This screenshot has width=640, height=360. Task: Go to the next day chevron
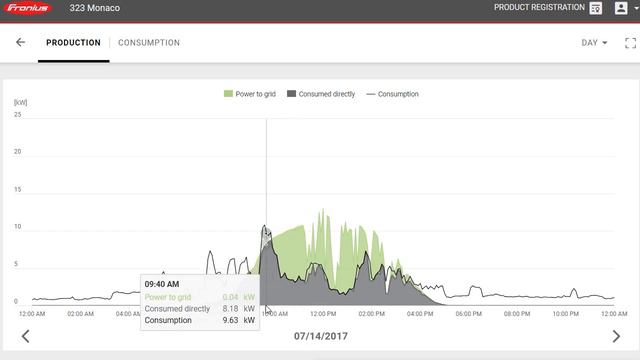[x=616, y=336]
